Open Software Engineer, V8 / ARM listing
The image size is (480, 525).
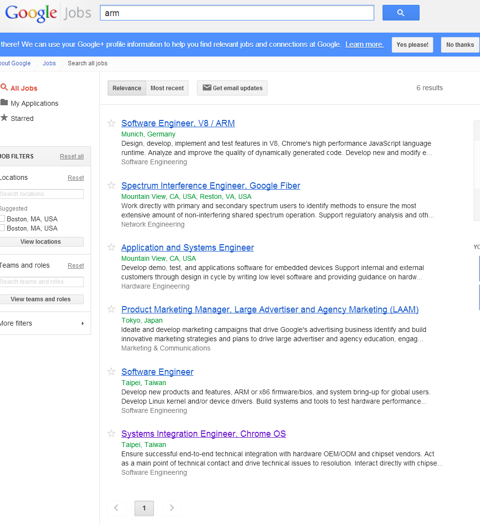178,123
